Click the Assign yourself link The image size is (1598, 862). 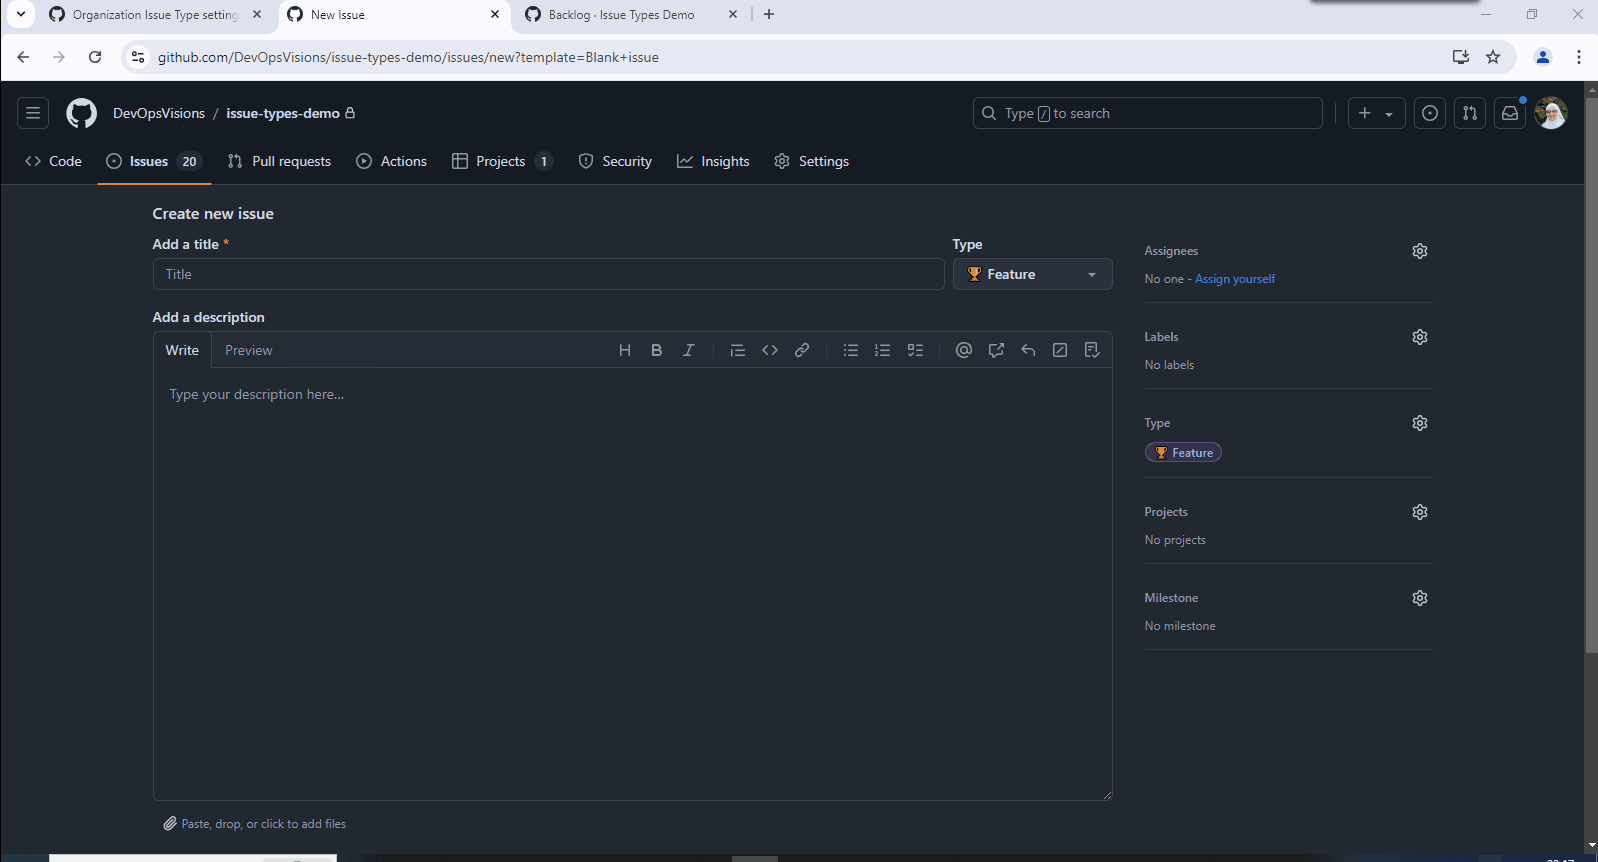tap(1235, 279)
